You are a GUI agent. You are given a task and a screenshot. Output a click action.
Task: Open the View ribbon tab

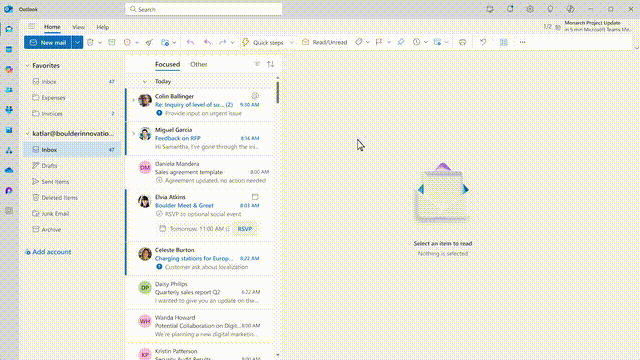(x=78, y=27)
